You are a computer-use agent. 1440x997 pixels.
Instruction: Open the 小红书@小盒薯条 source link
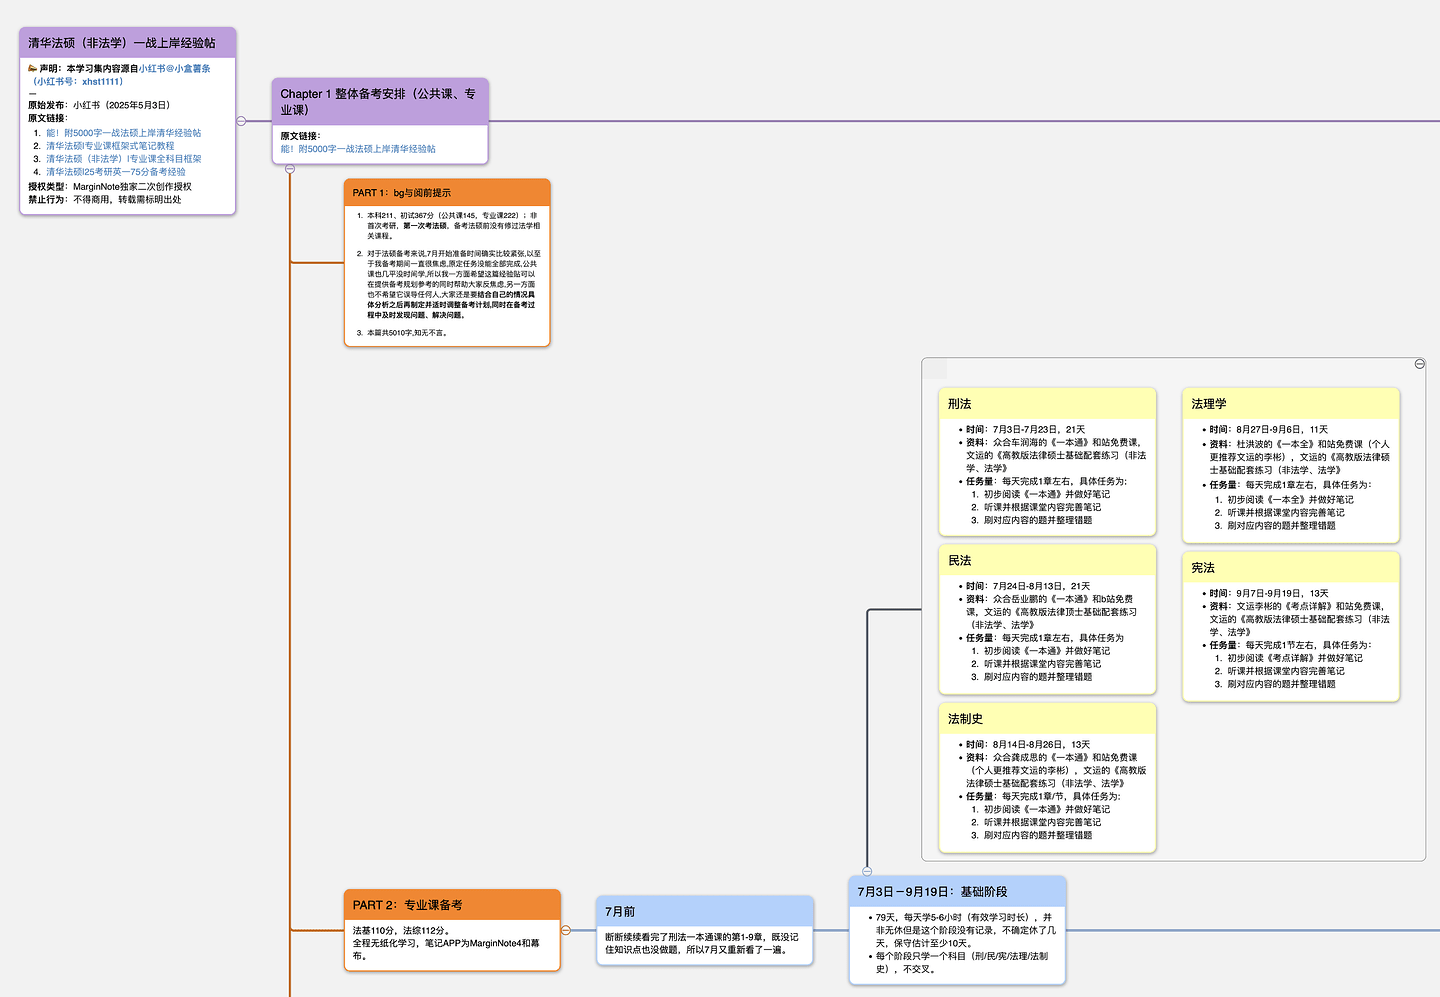[x=175, y=69]
